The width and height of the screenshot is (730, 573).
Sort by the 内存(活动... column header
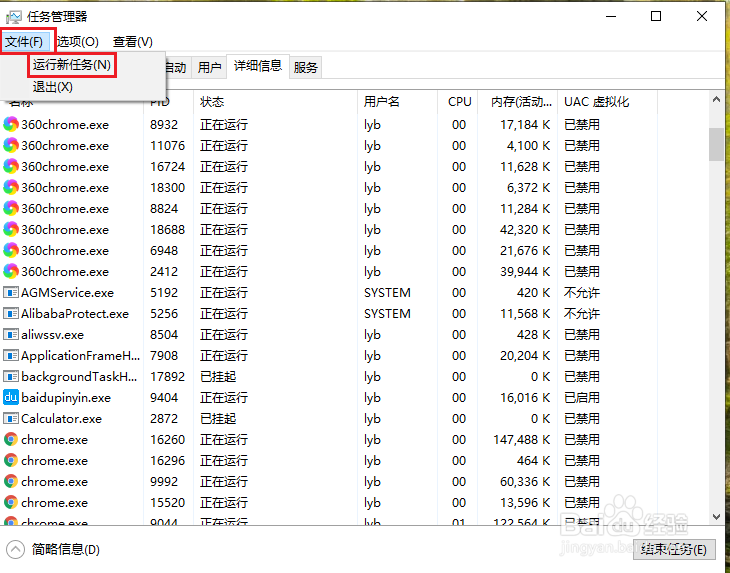[x=518, y=102]
